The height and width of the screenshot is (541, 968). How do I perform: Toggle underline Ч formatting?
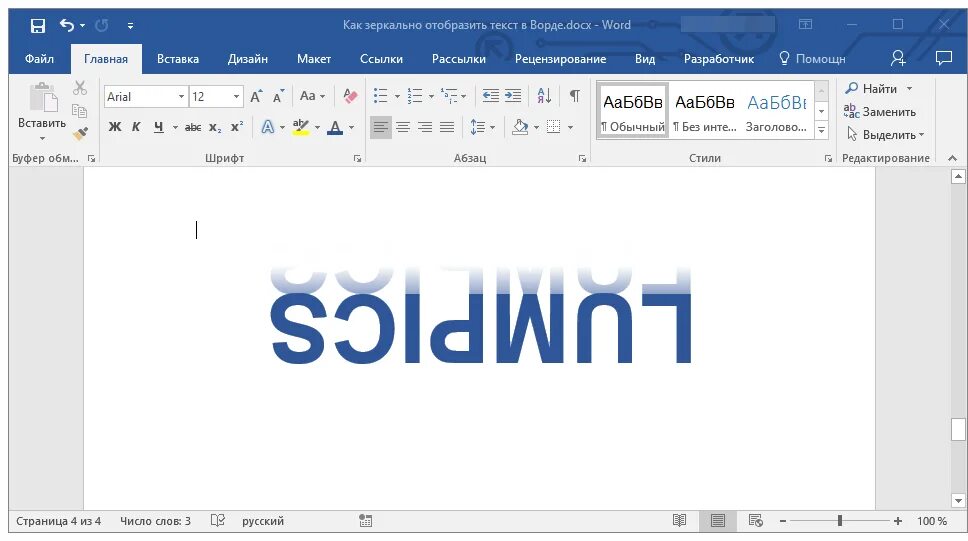tap(159, 127)
